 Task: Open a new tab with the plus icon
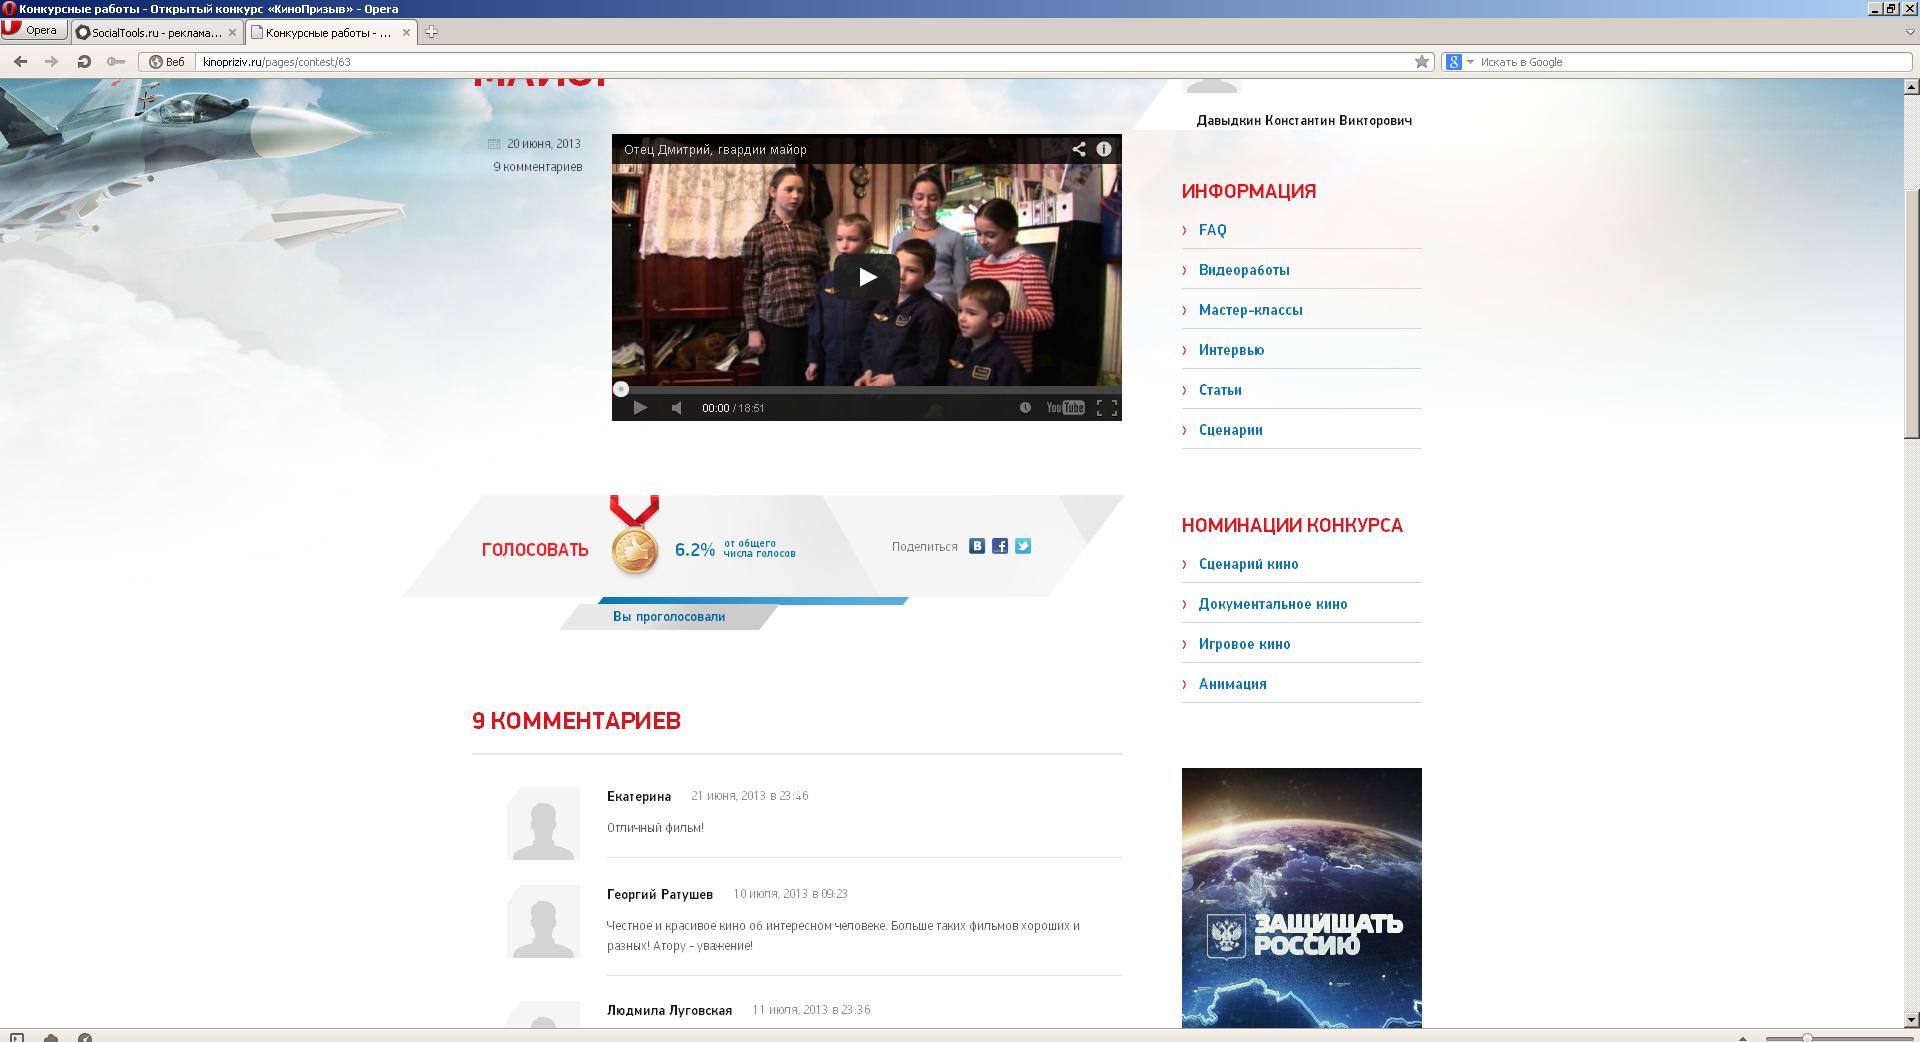coord(431,32)
